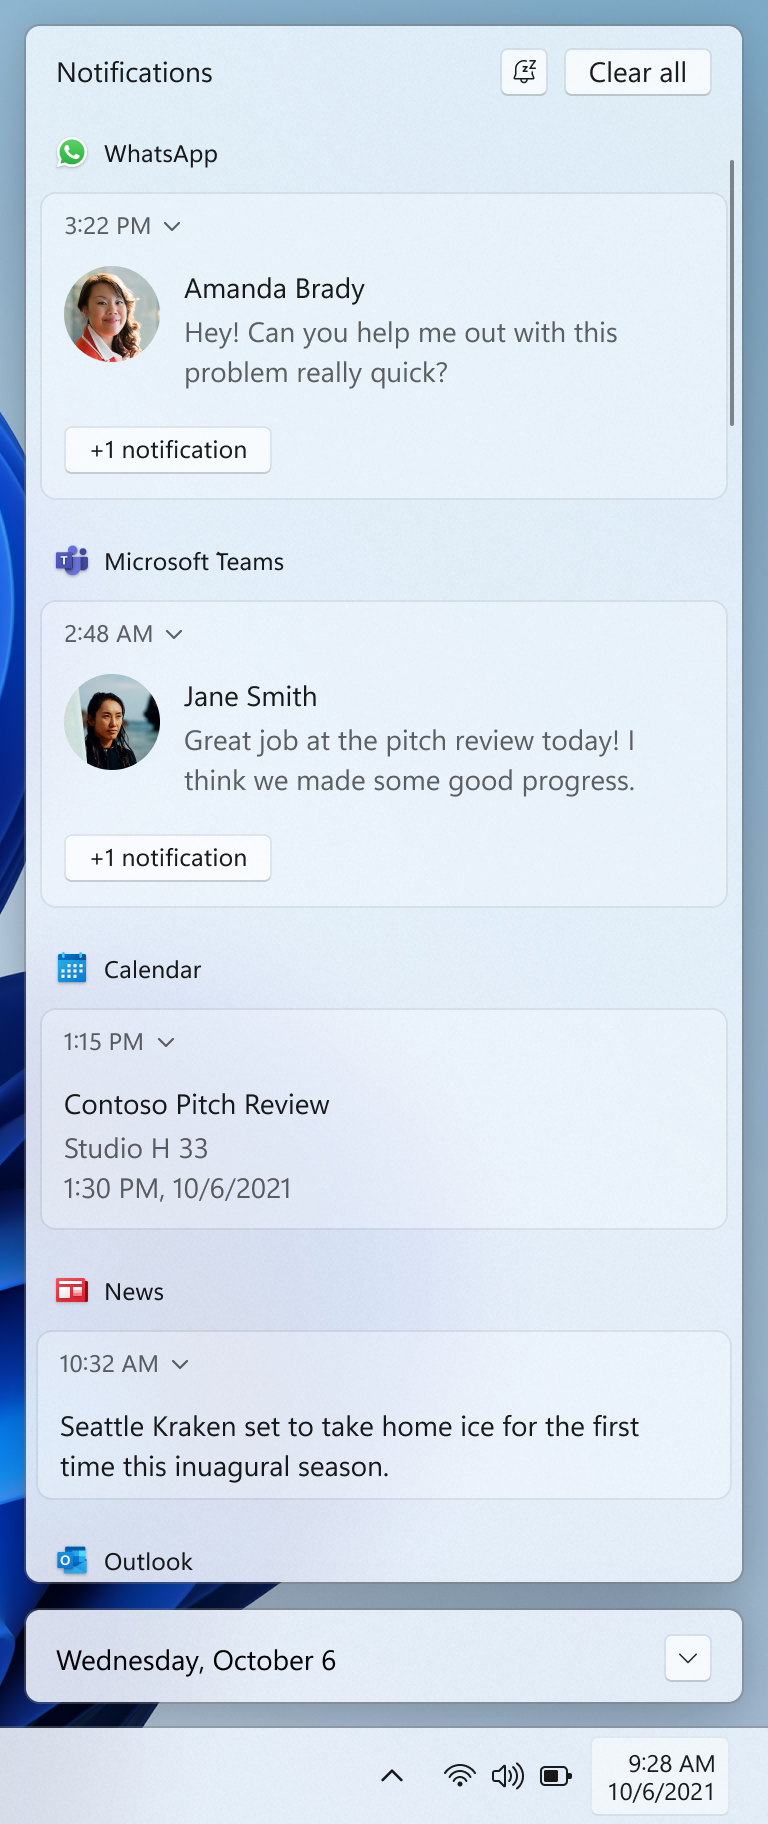
Task: Click the Clear all button
Action: [x=638, y=72]
